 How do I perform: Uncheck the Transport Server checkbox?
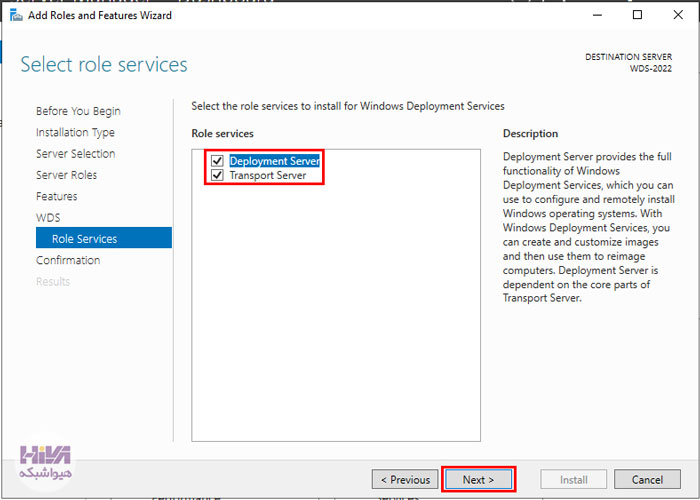pos(217,175)
